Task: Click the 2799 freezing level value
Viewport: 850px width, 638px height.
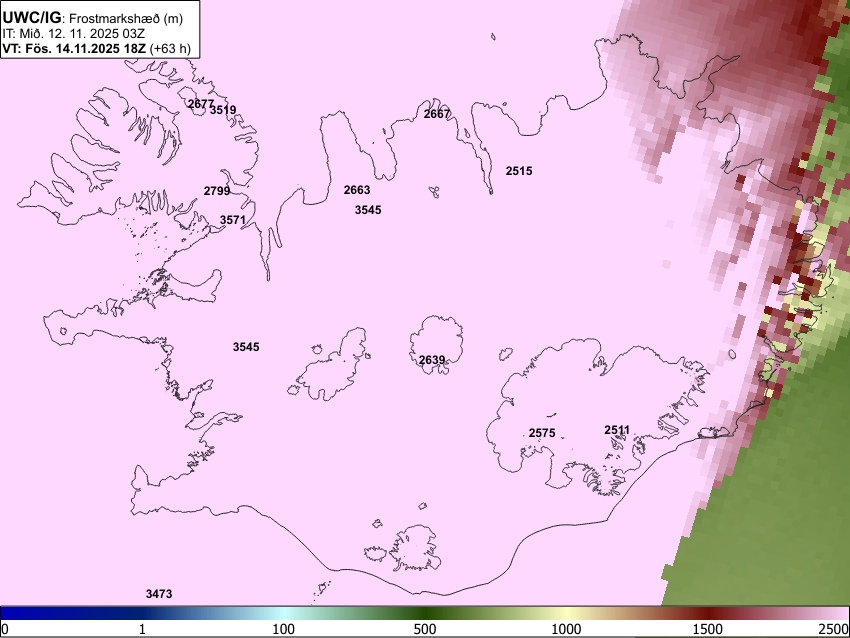Action: pos(217,191)
